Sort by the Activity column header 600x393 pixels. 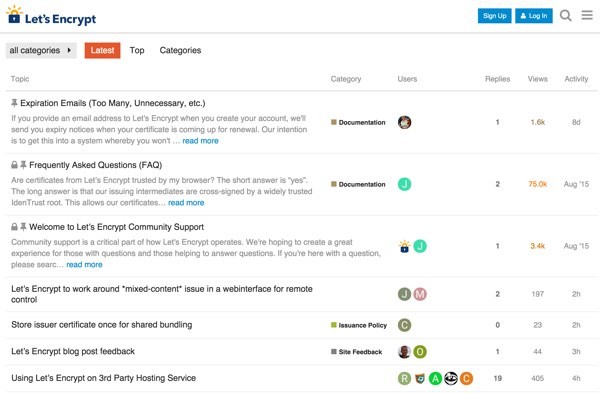pyautogui.click(x=576, y=79)
